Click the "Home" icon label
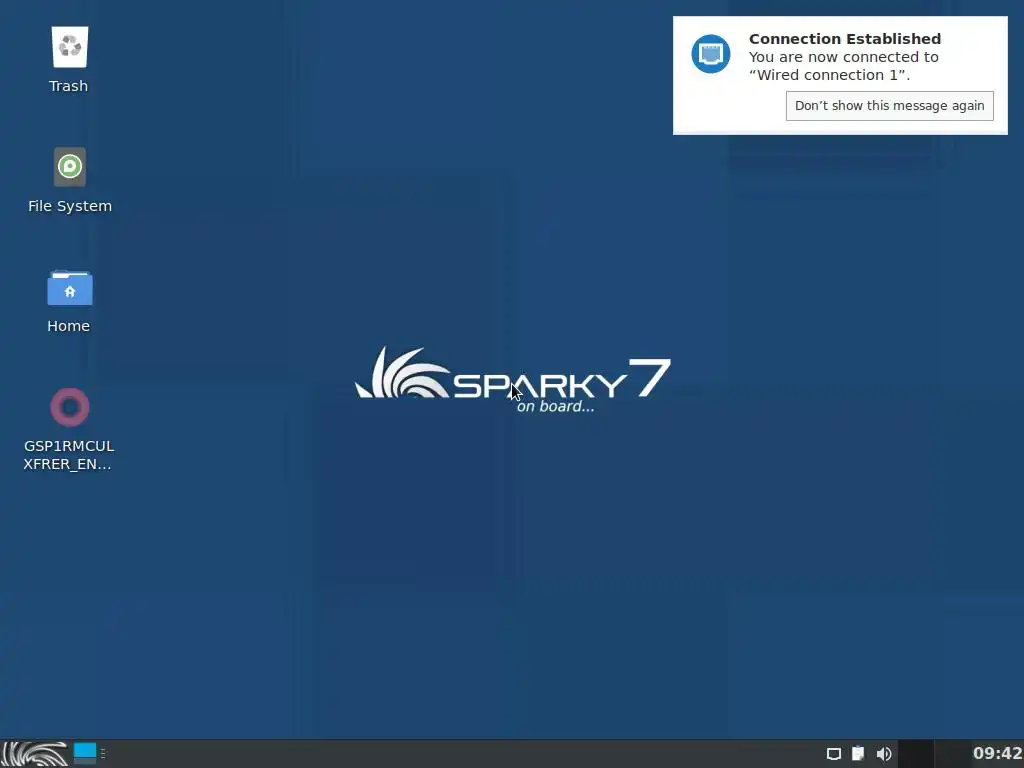1024x768 pixels. pos(69,326)
